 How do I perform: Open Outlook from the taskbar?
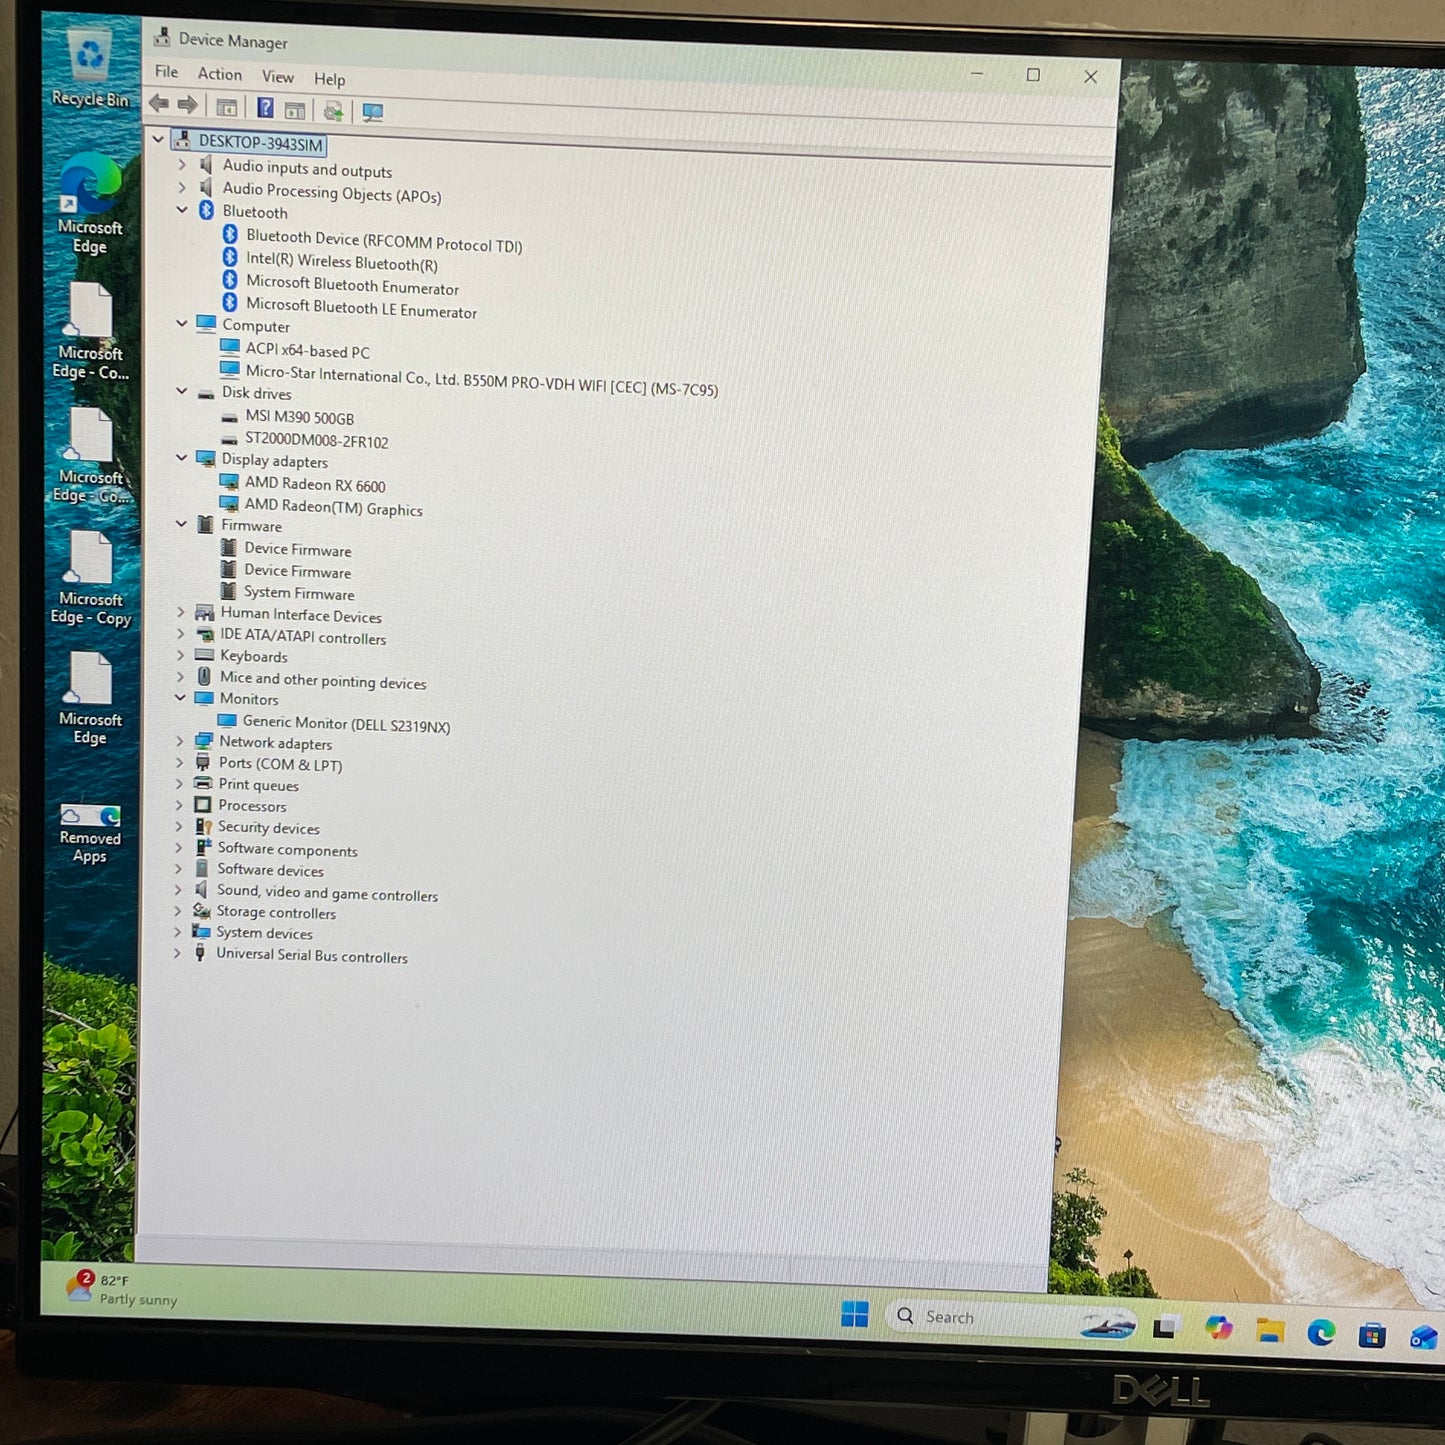point(1423,1336)
